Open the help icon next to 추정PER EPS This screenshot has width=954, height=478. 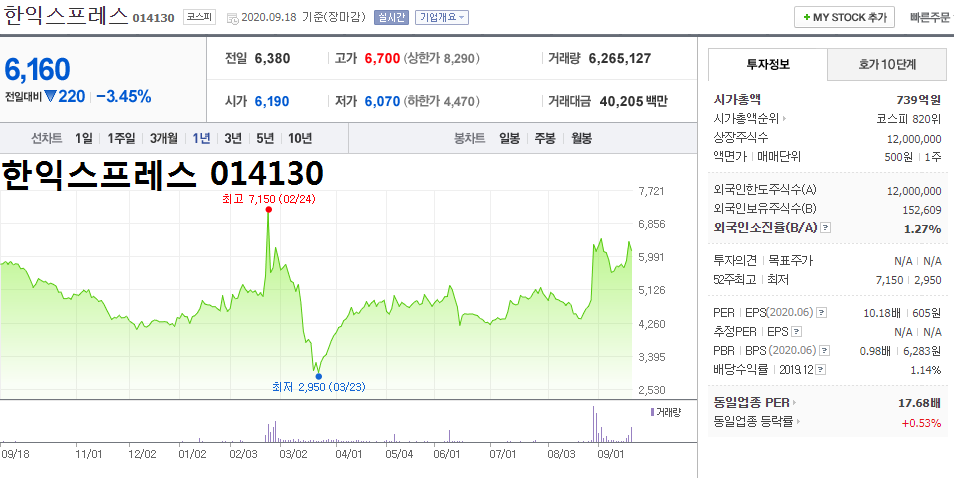click(796, 332)
